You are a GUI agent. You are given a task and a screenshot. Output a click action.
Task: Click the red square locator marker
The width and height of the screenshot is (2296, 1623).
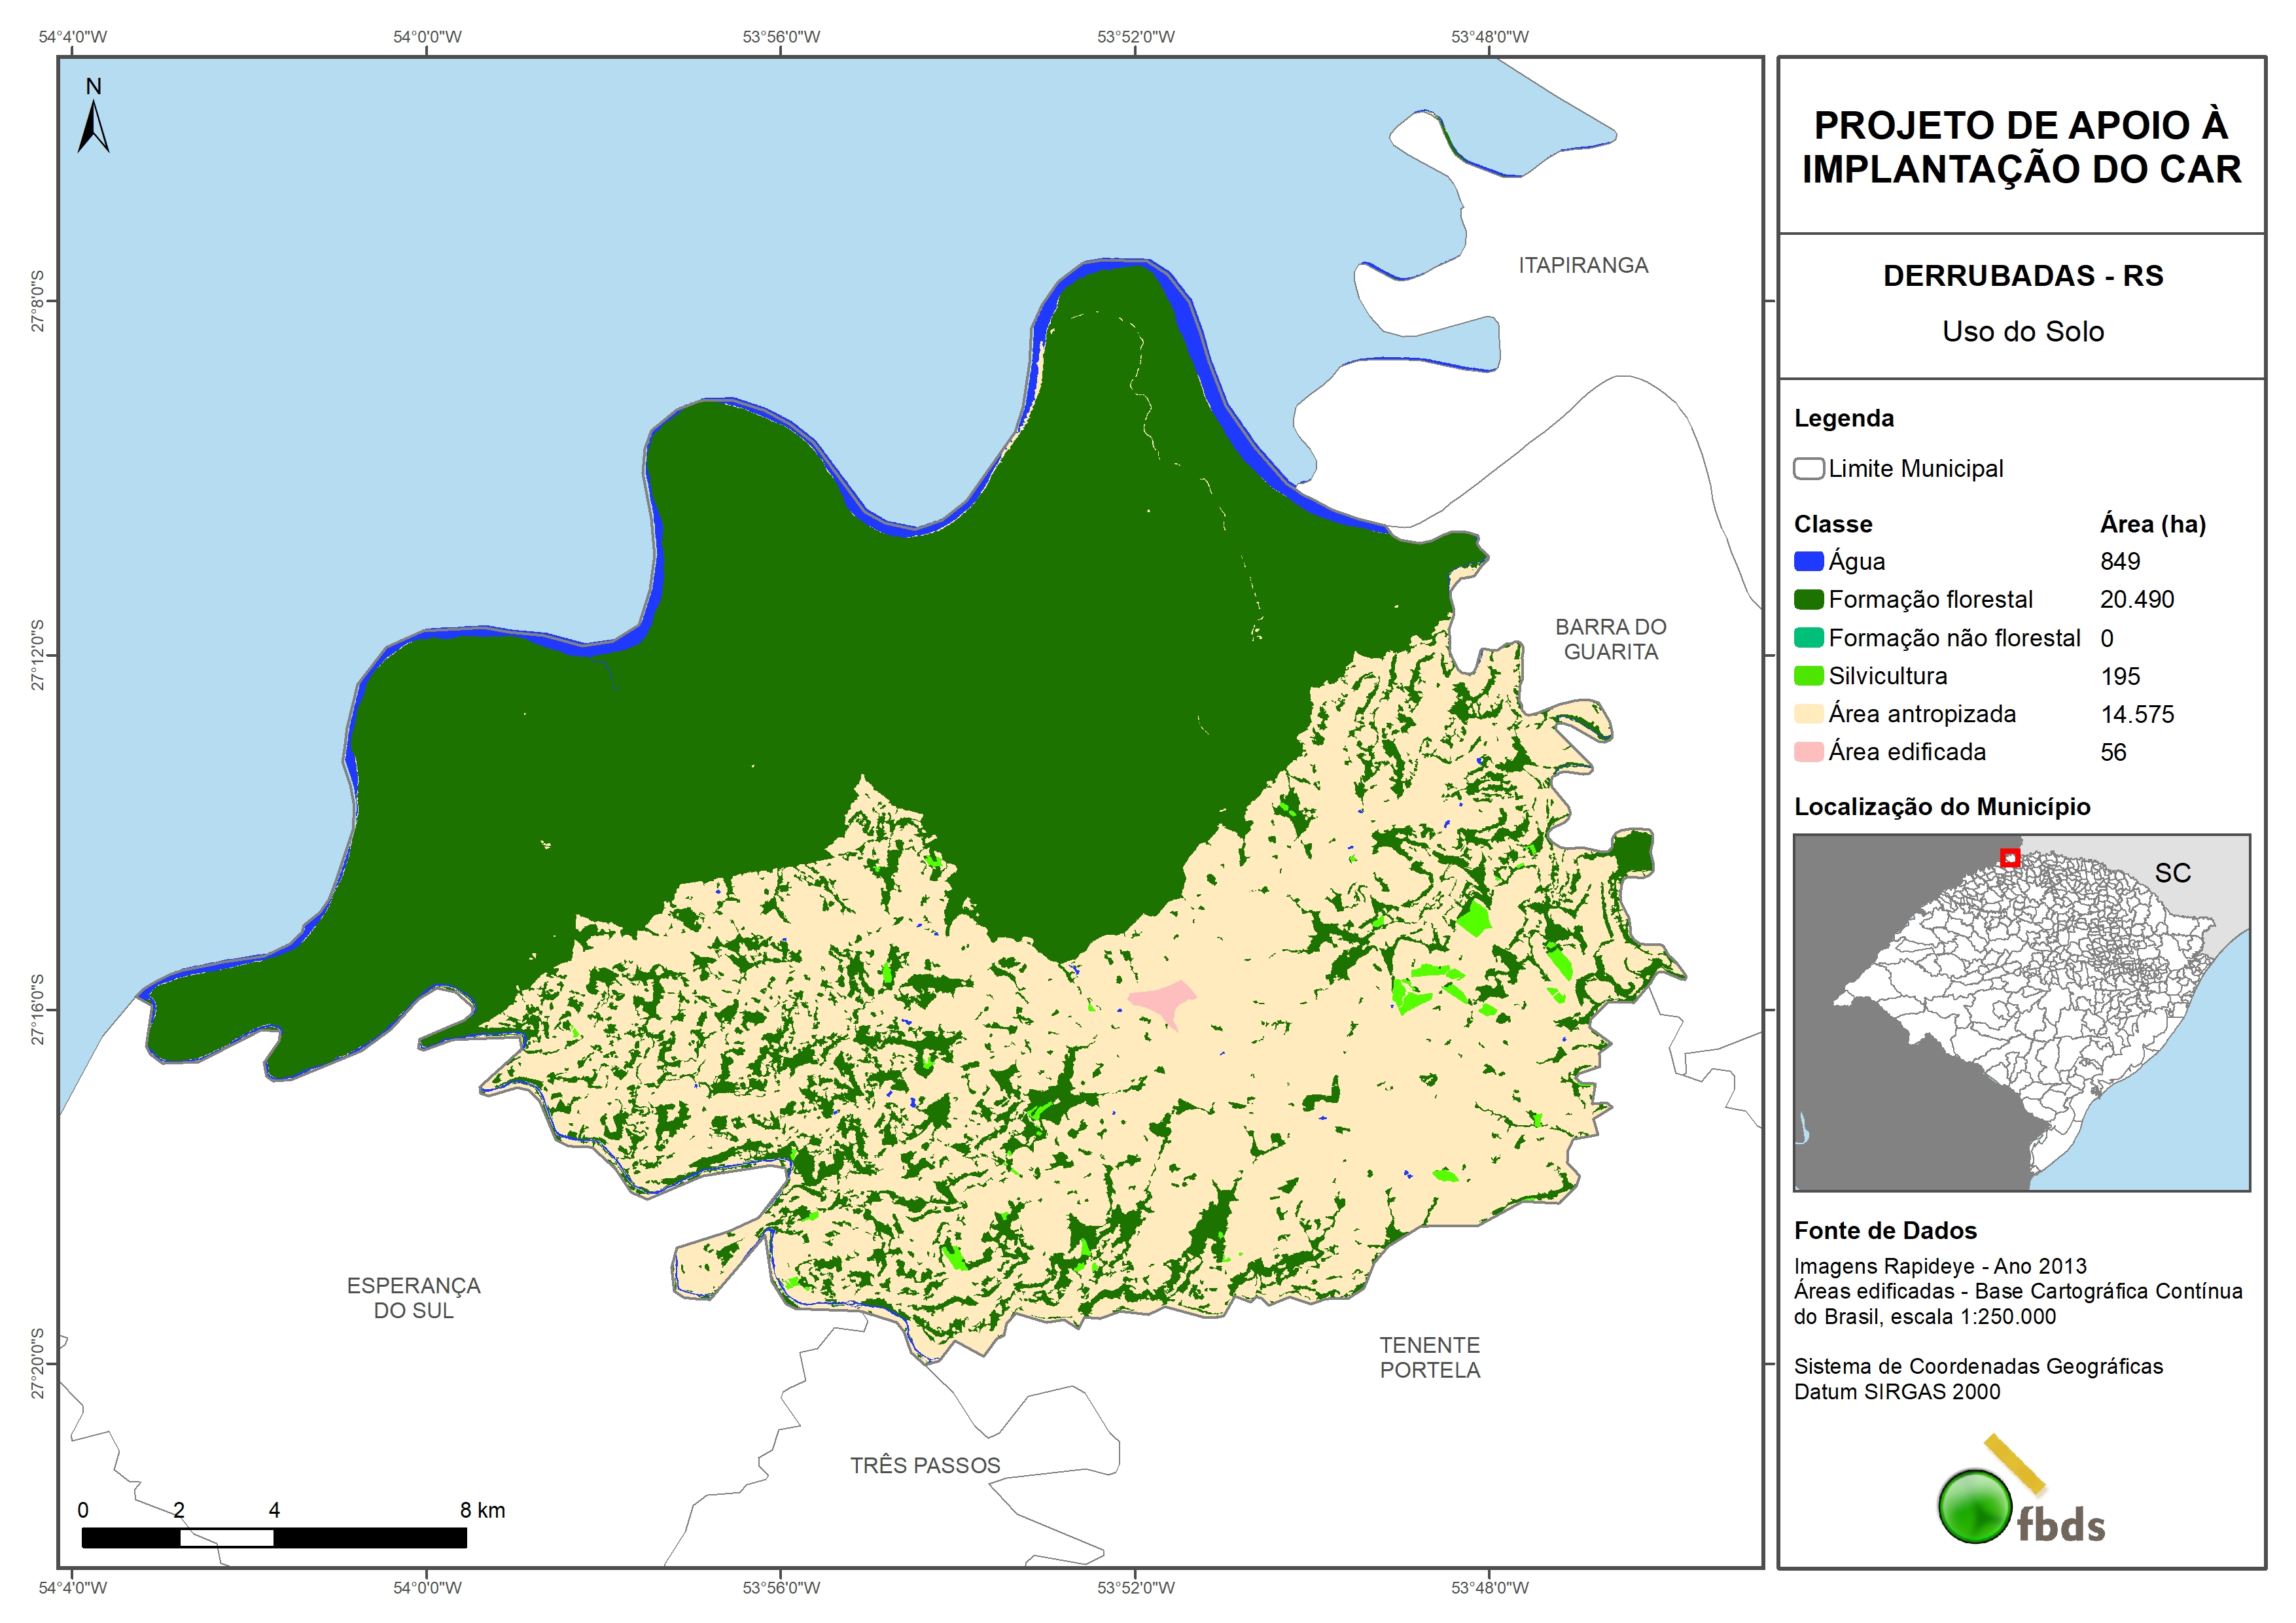pyautogui.click(x=2010, y=858)
